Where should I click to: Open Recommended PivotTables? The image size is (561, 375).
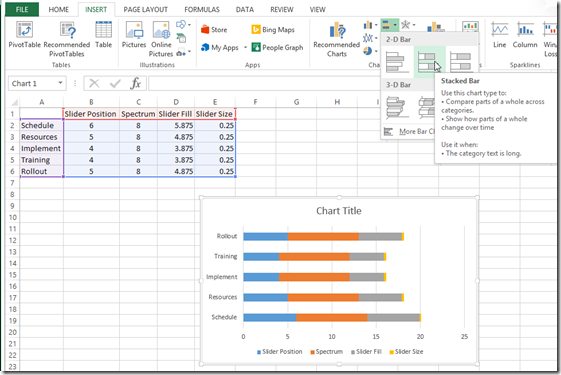[67, 39]
